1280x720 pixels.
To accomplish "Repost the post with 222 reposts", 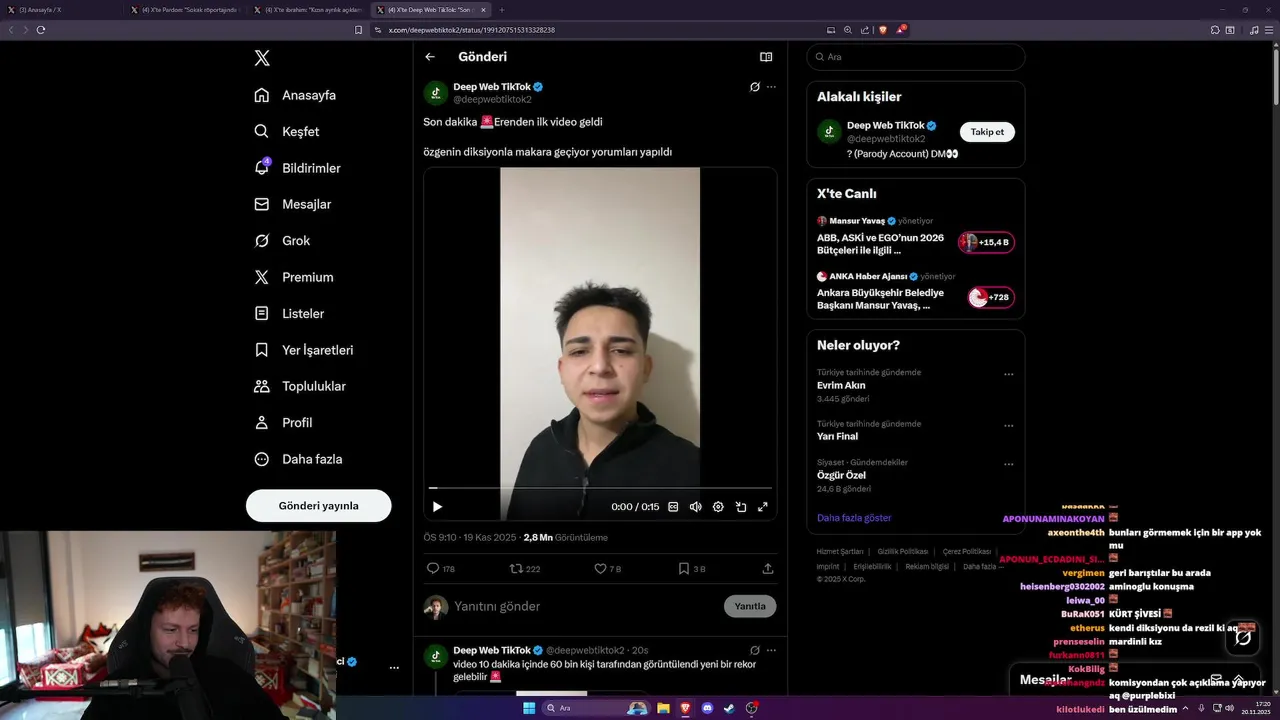I will pos(525,568).
